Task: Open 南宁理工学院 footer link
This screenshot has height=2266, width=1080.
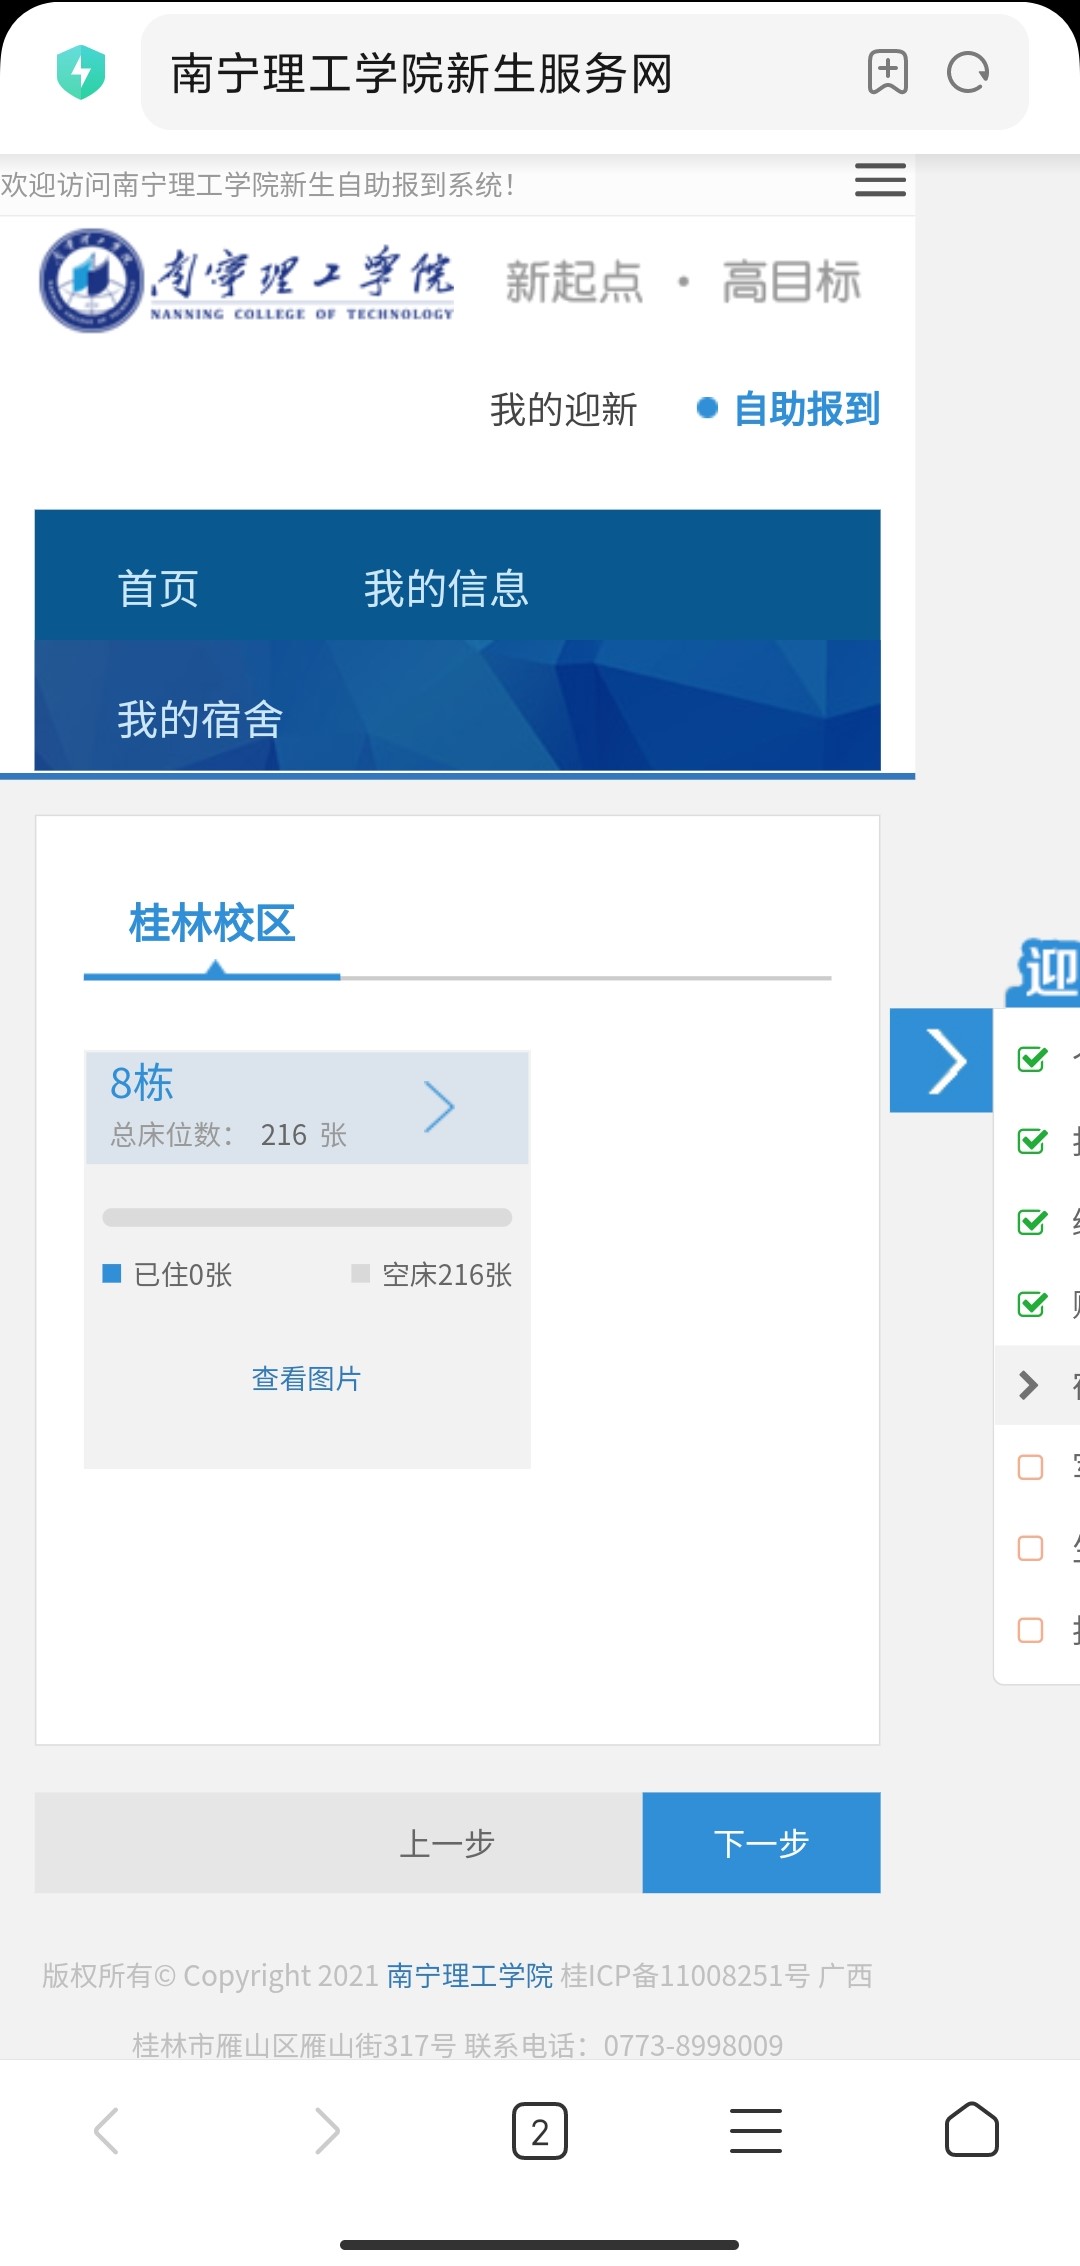Action: 470,1975
